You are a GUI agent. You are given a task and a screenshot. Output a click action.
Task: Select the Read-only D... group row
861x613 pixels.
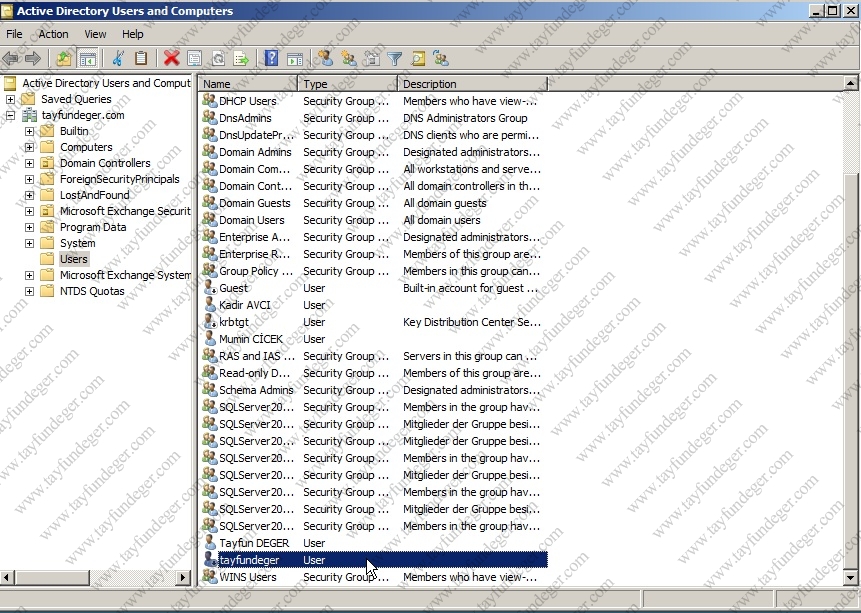click(x=373, y=373)
